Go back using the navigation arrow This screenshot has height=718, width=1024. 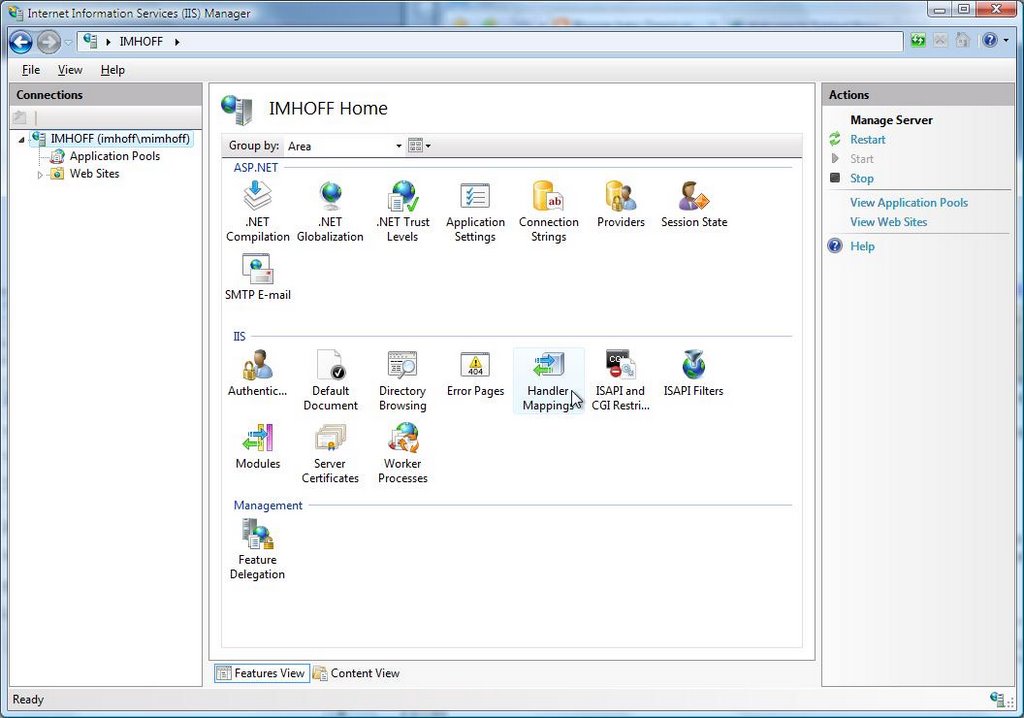click(21, 42)
